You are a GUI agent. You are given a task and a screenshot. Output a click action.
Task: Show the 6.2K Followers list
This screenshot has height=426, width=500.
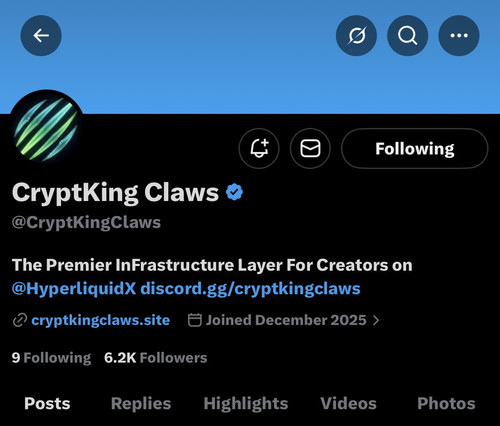(155, 358)
